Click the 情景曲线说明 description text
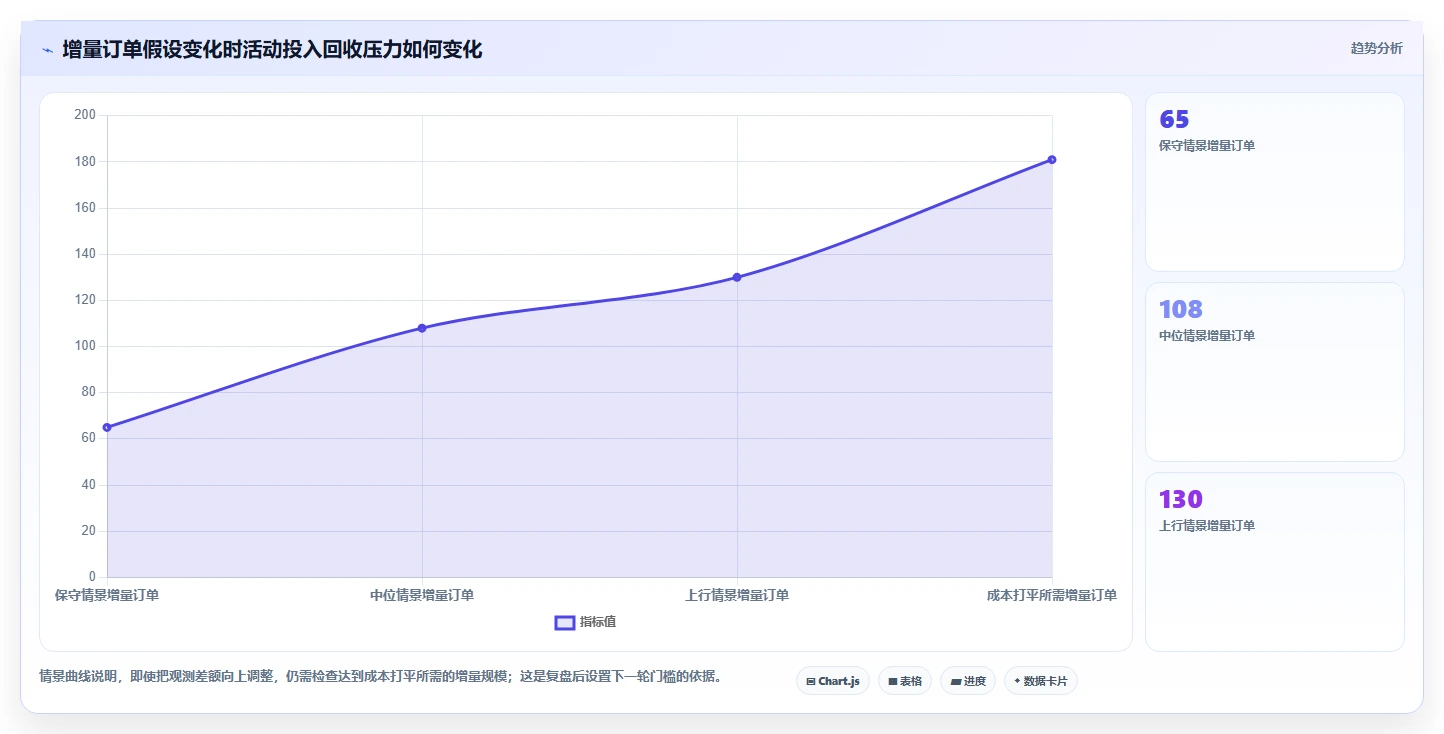This screenshot has width=1444, height=734. point(380,677)
